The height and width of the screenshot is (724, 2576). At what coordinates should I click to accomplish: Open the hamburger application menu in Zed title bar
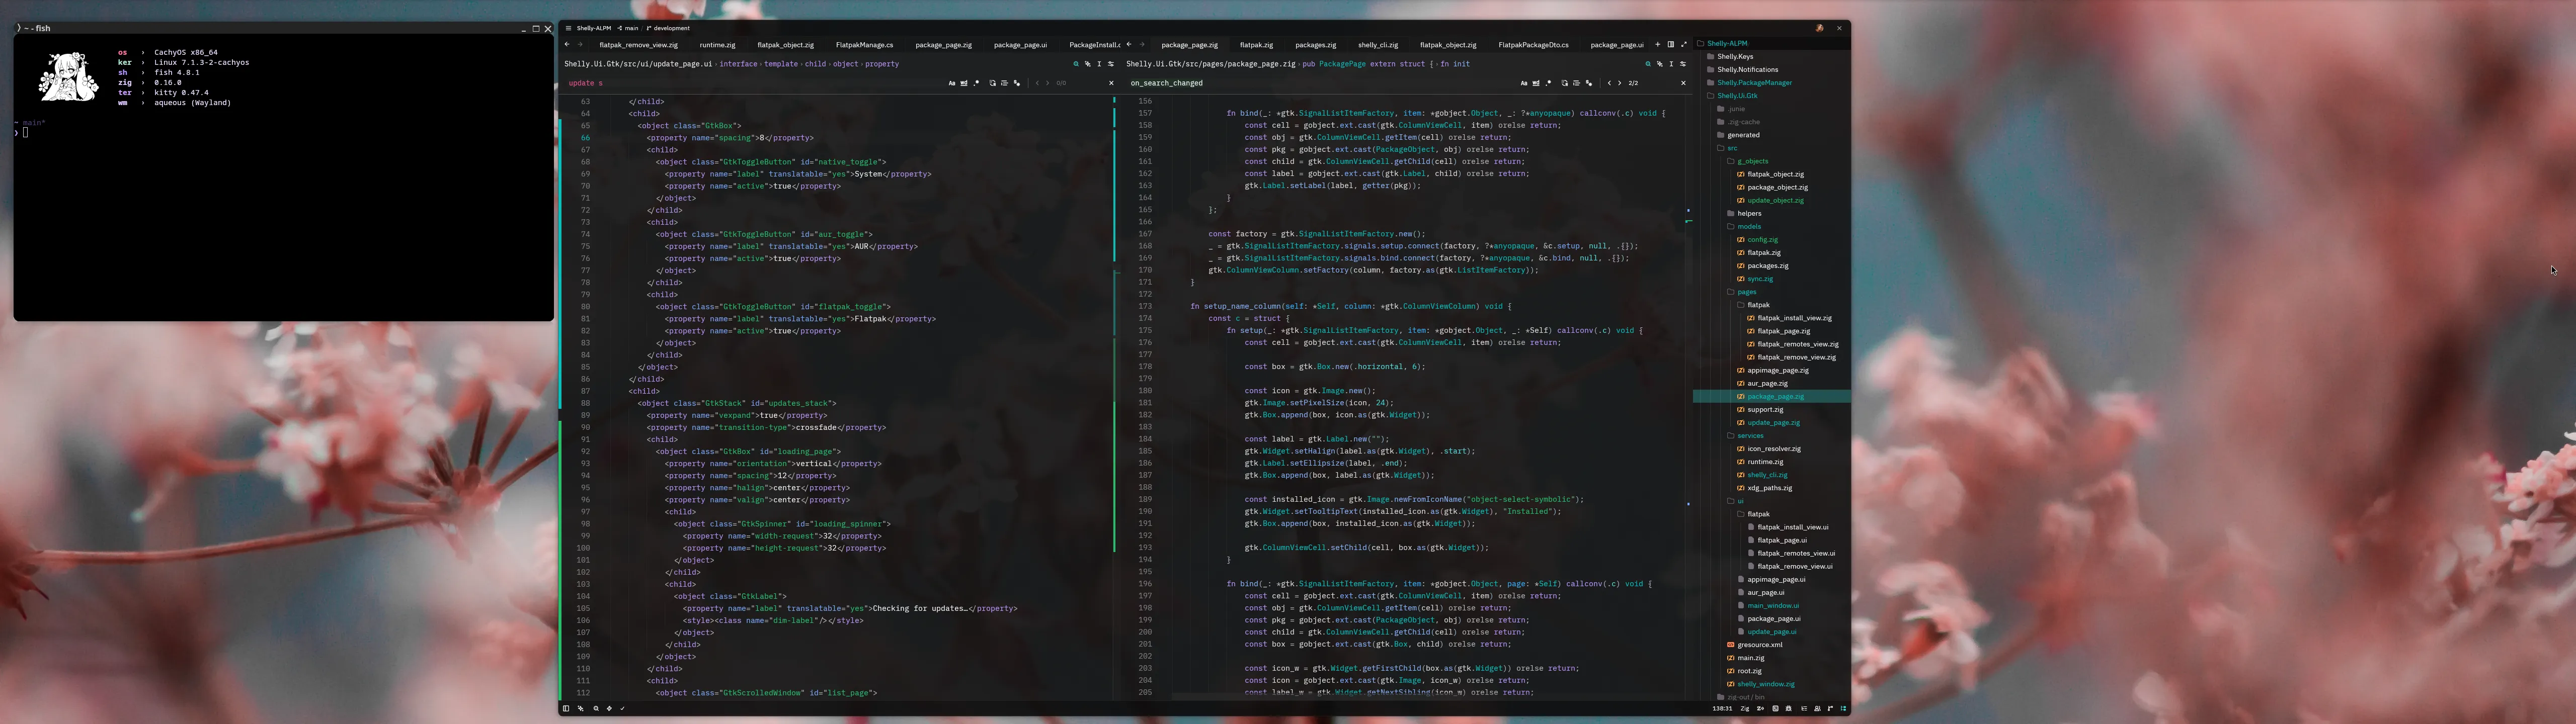[568, 28]
